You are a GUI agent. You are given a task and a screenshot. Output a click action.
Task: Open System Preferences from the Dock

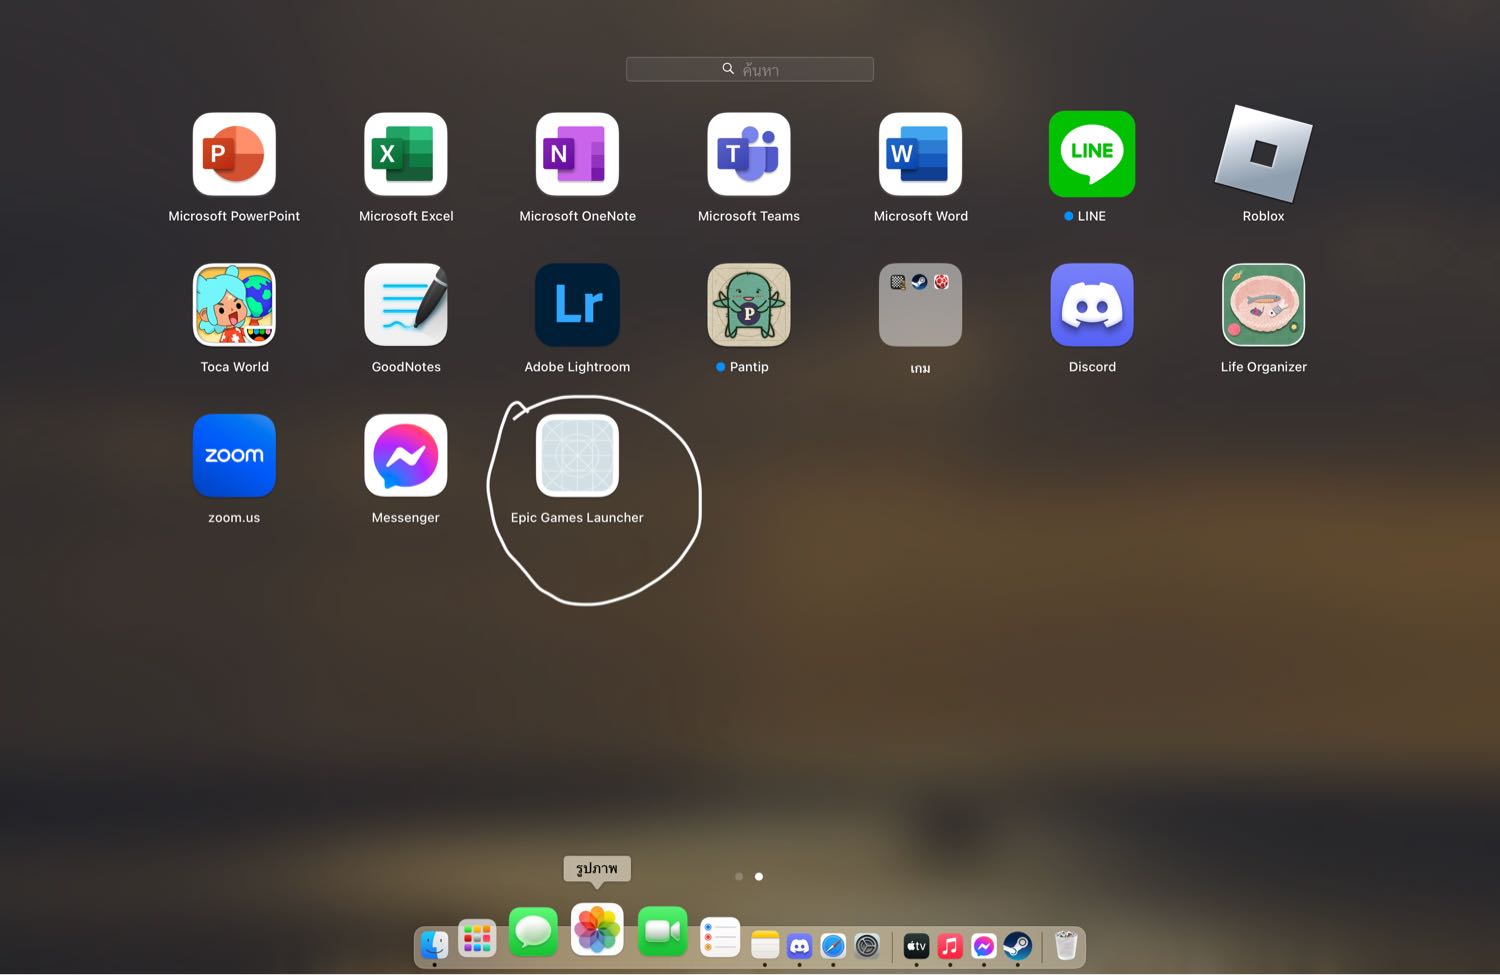coord(867,946)
